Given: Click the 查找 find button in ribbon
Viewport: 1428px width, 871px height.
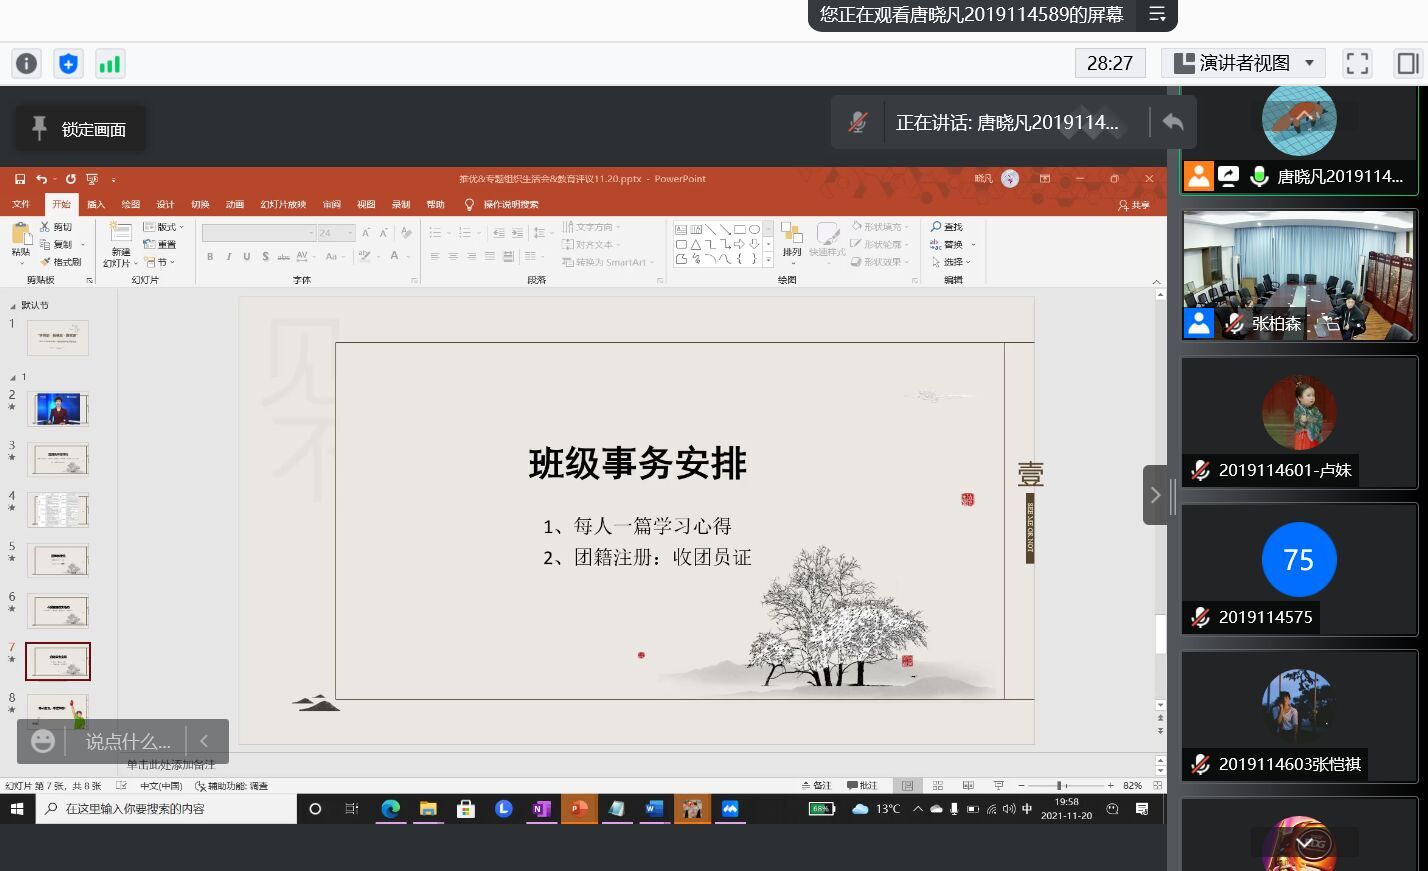Looking at the screenshot, I should tap(947, 227).
